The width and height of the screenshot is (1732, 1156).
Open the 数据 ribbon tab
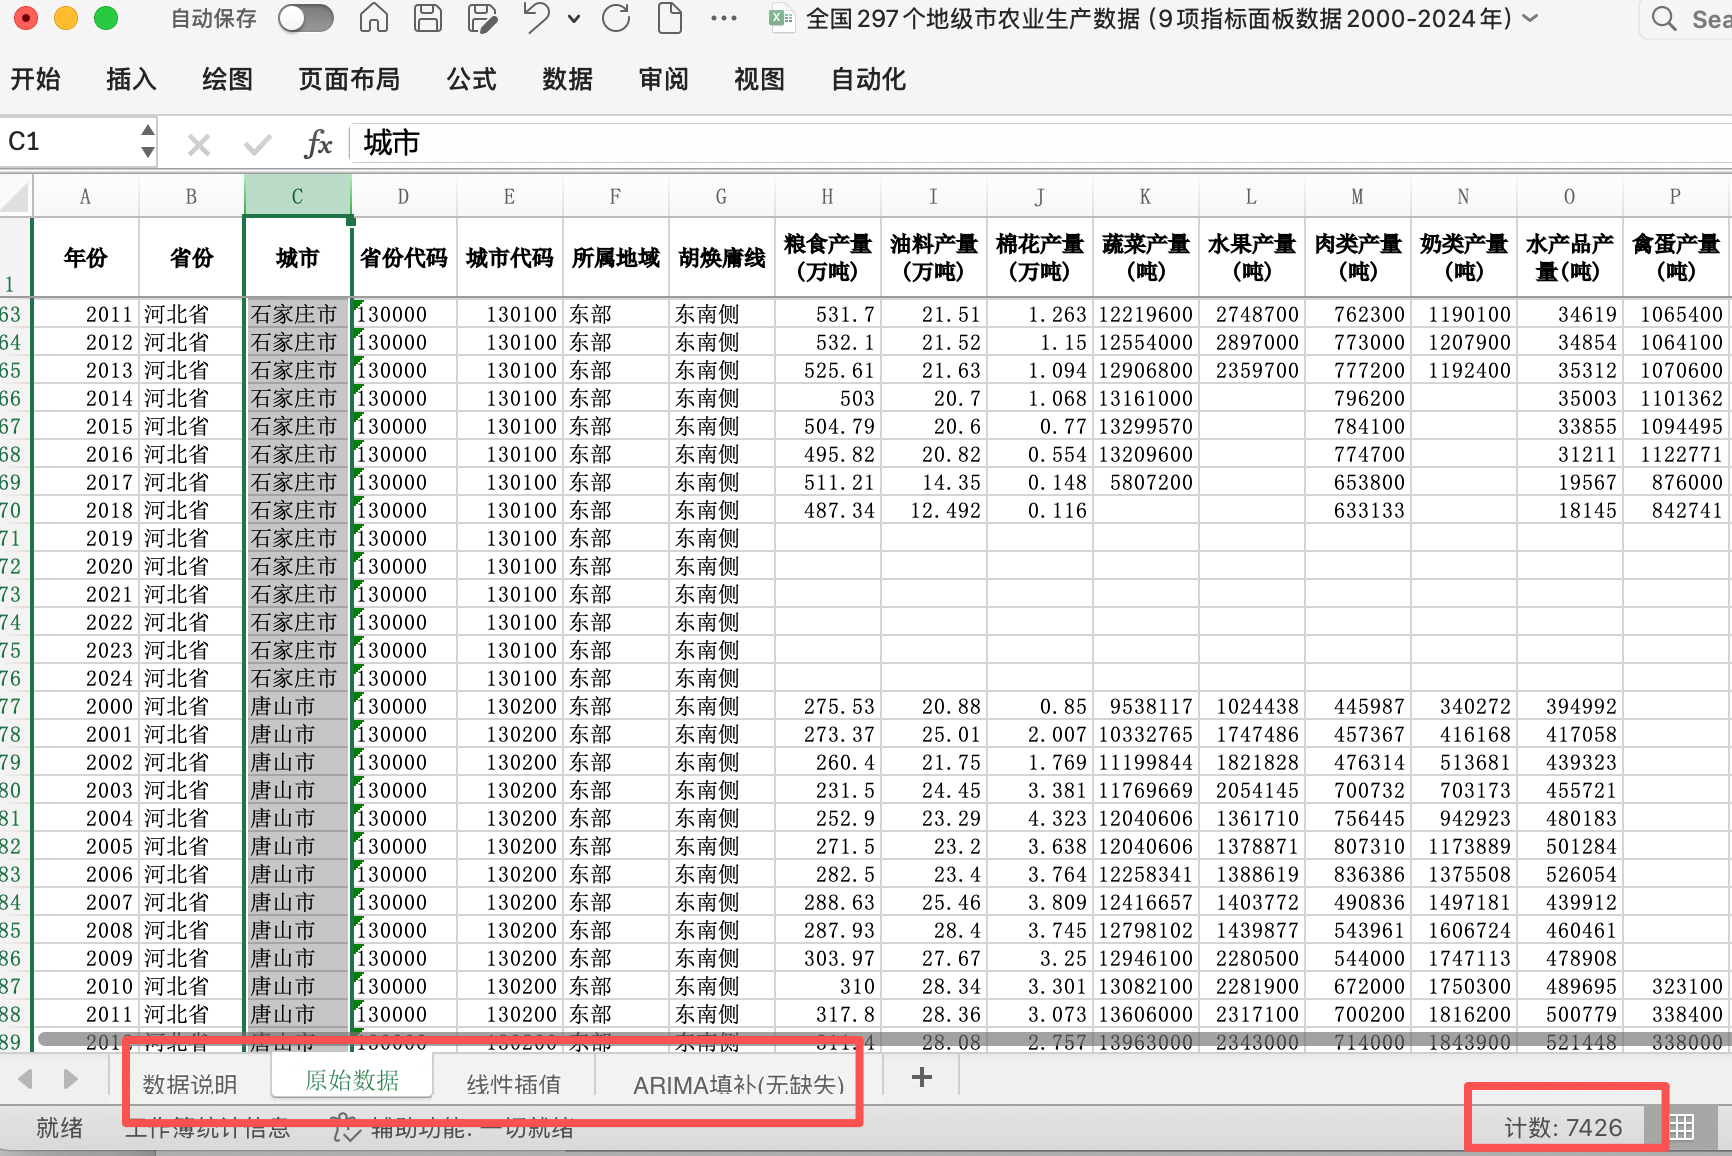point(567,79)
